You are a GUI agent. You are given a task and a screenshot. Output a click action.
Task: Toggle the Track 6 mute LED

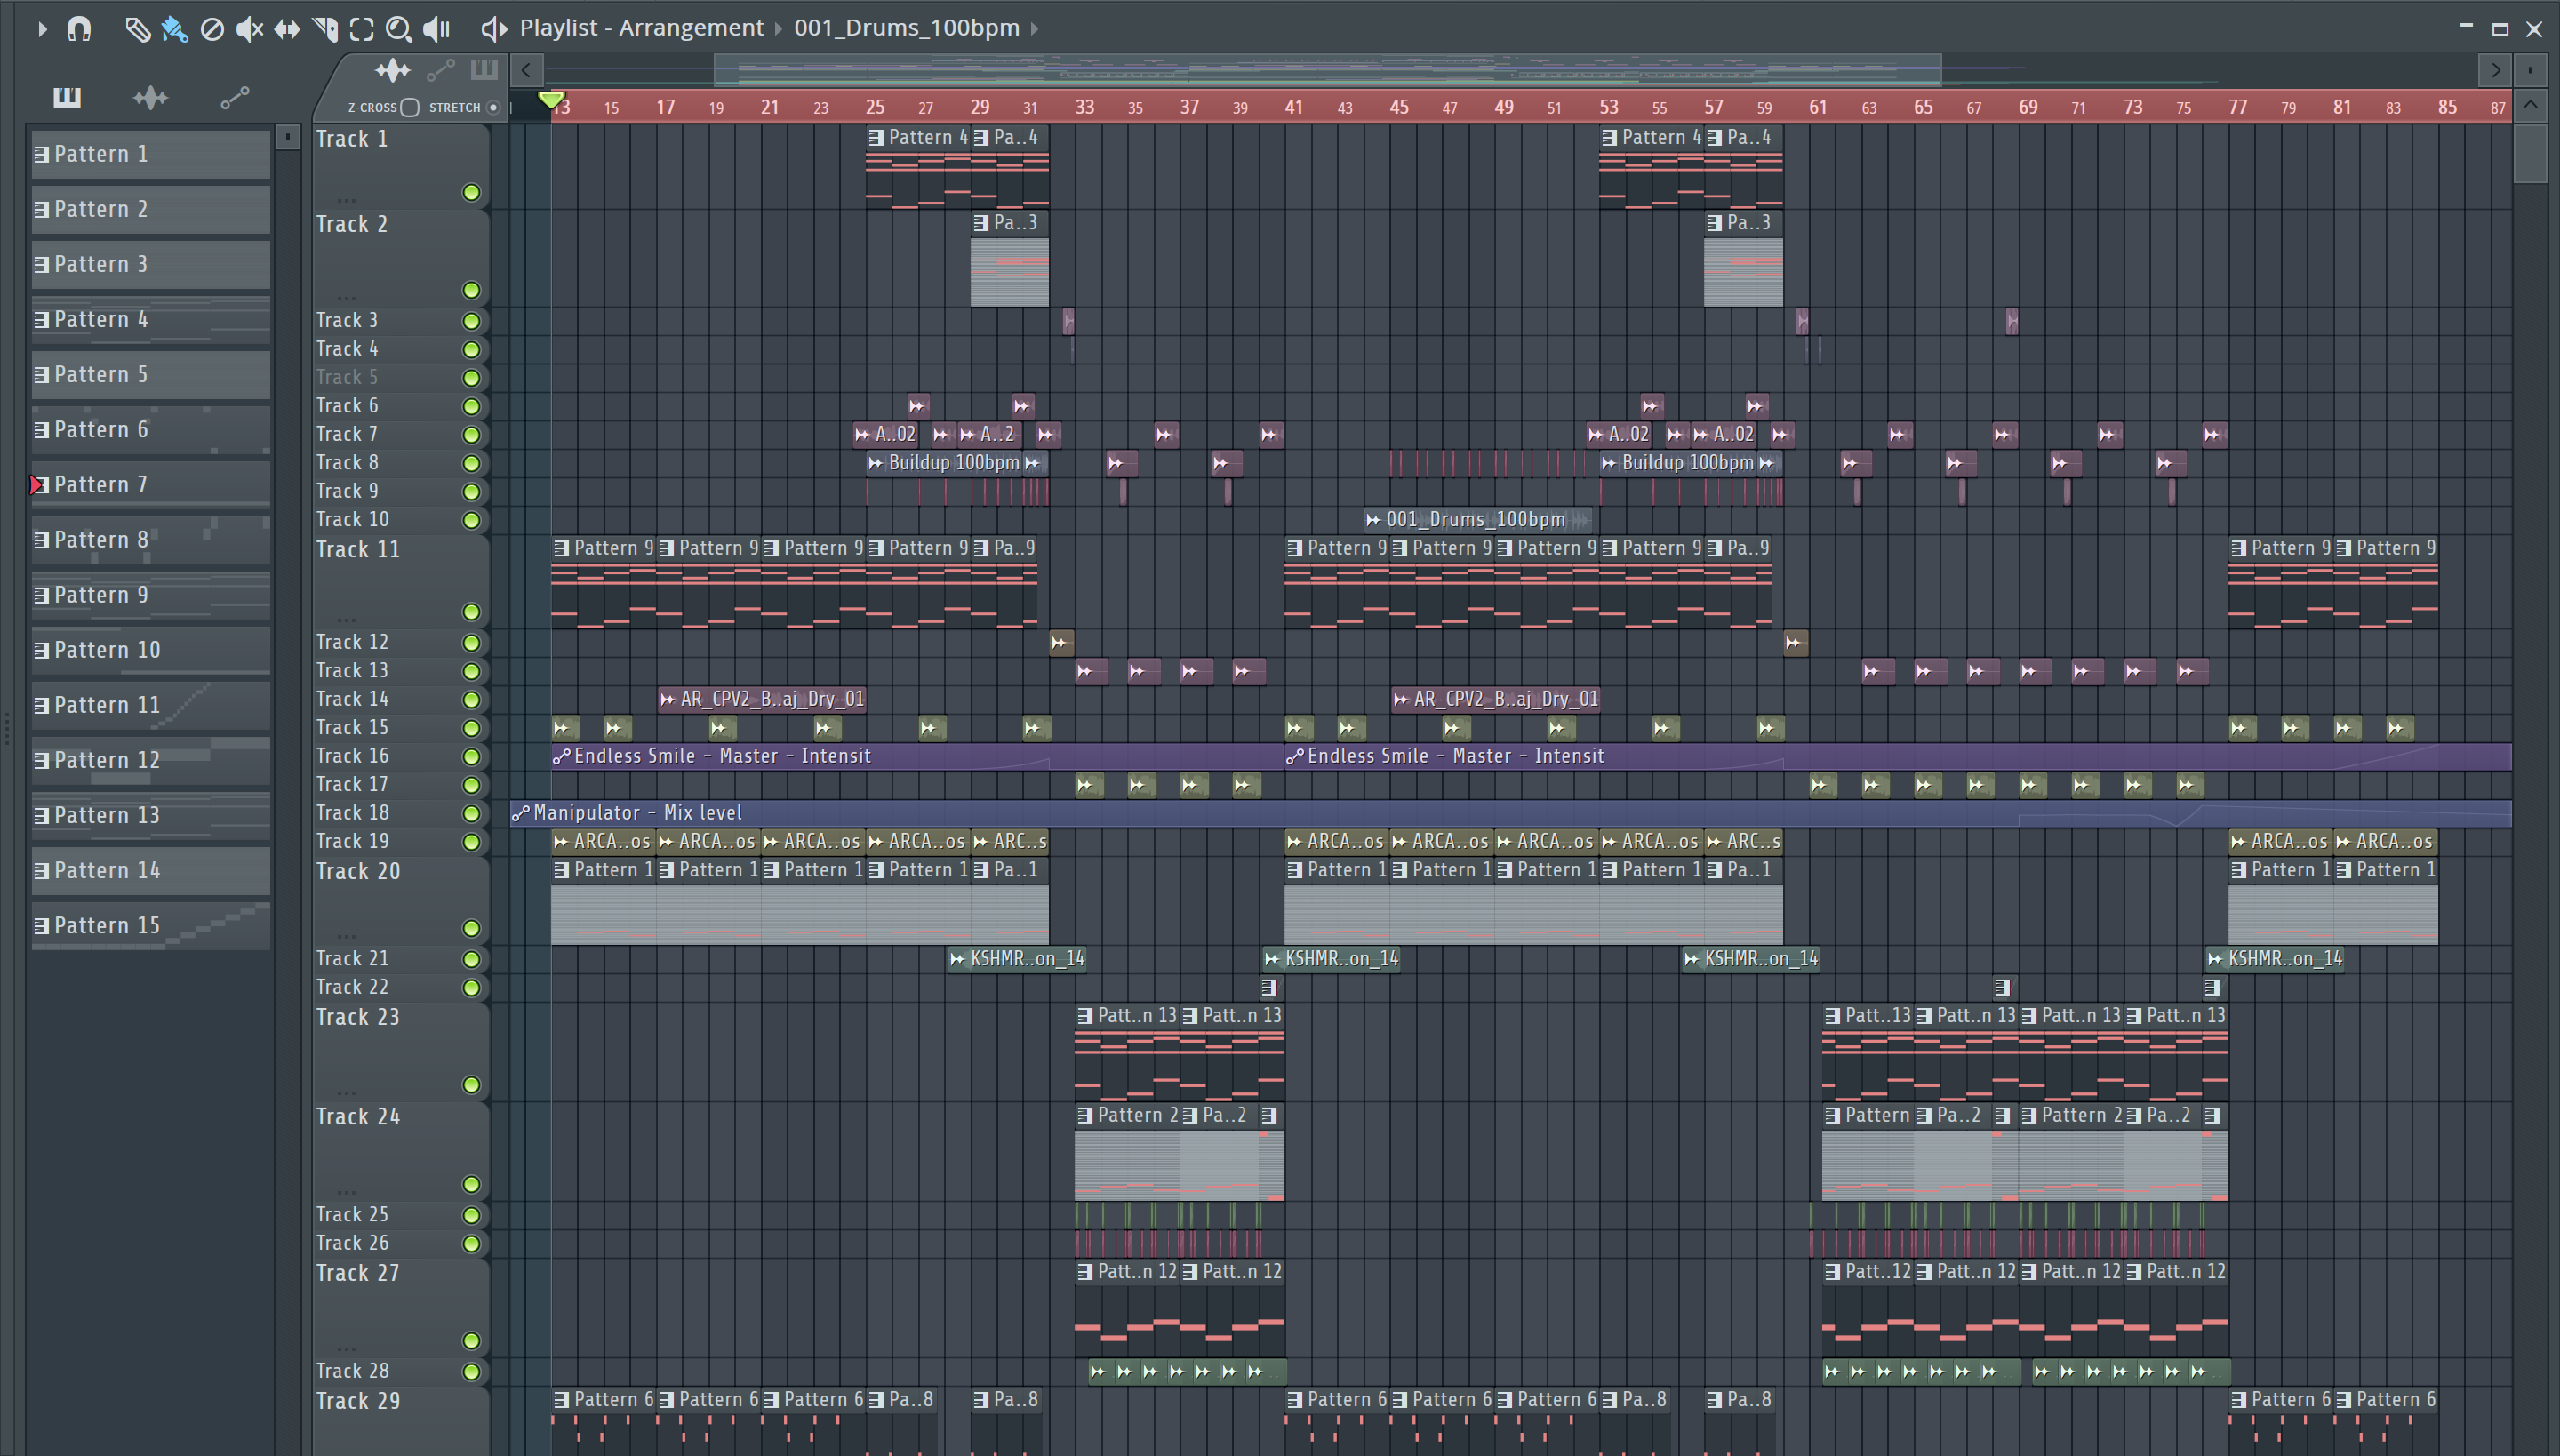point(471,406)
